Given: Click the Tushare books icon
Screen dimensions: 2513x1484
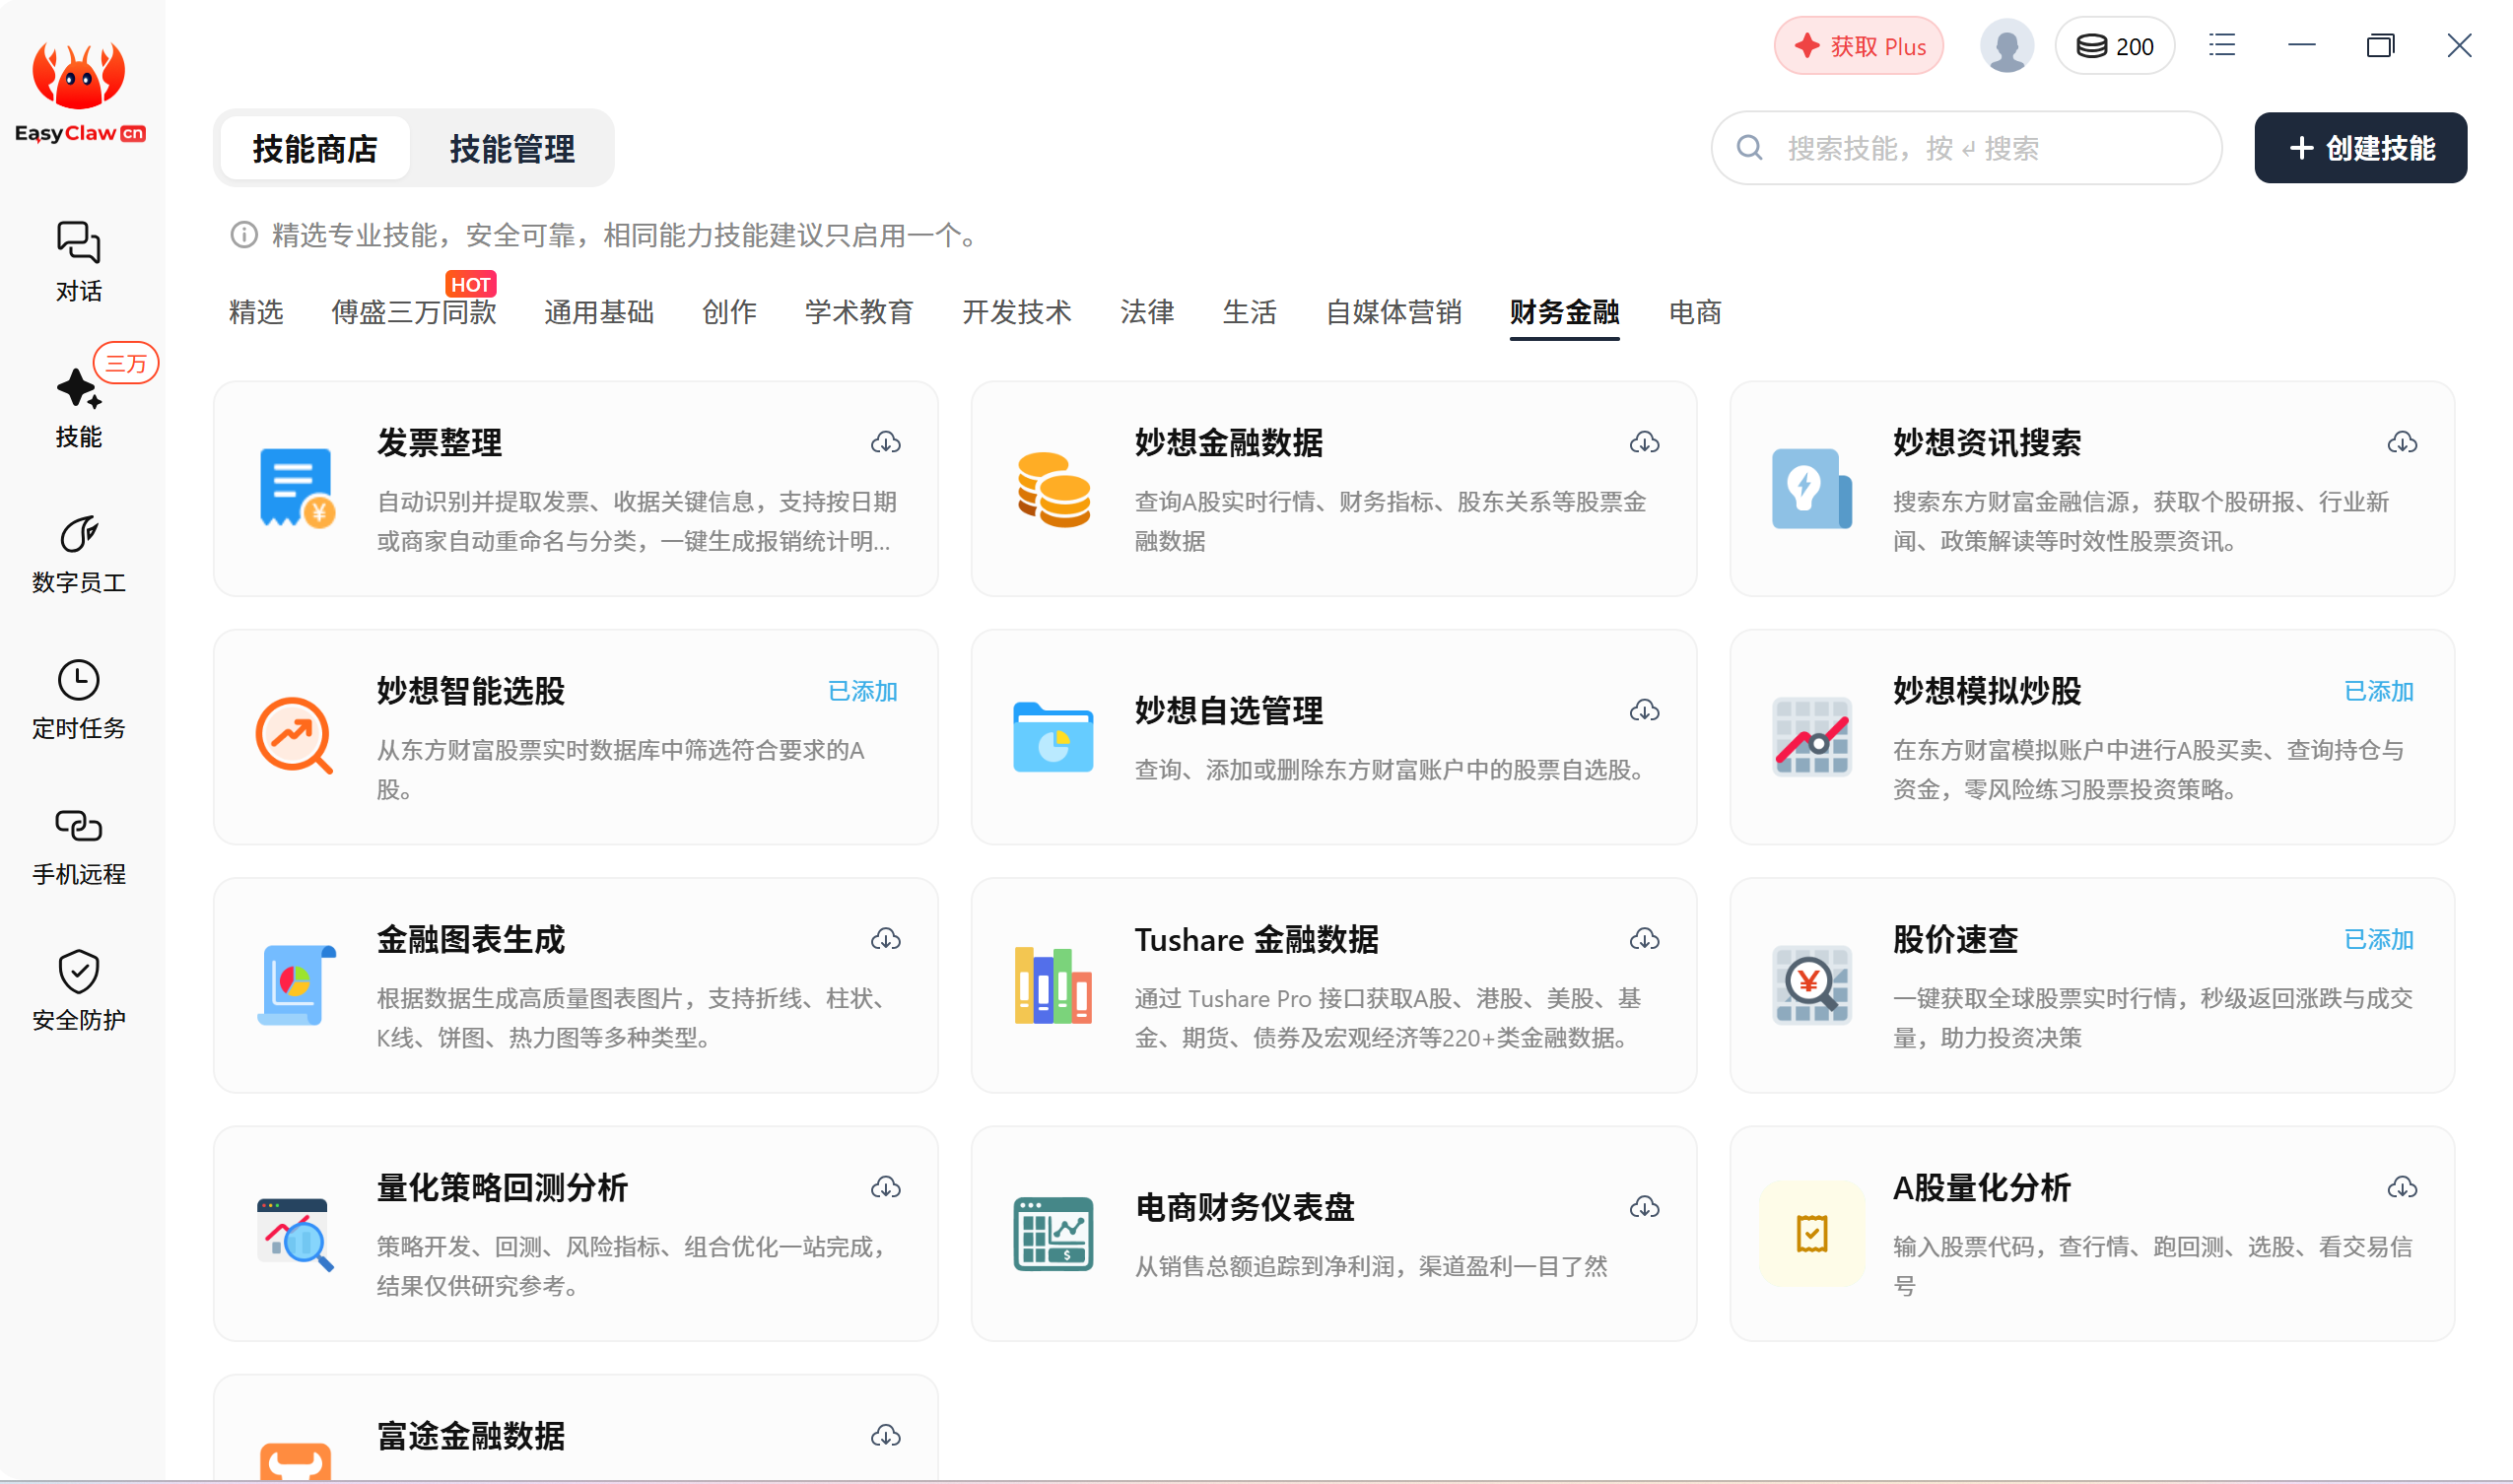Looking at the screenshot, I should coord(1052,985).
